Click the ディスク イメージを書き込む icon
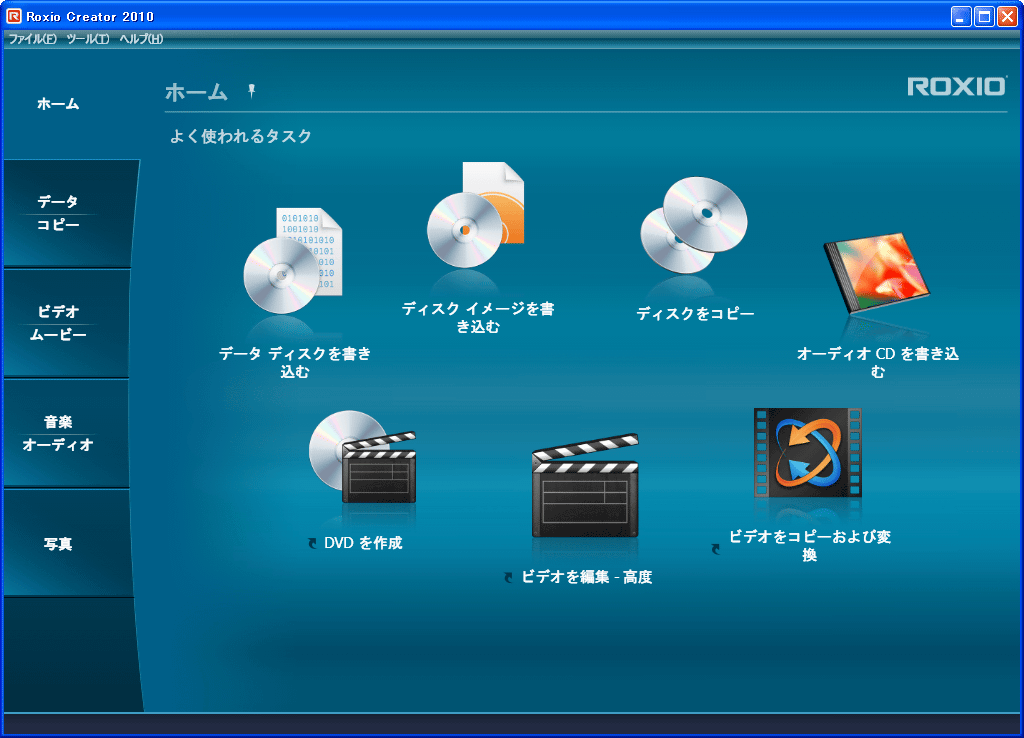The width and height of the screenshot is (1024, 738). pos(476,215)
